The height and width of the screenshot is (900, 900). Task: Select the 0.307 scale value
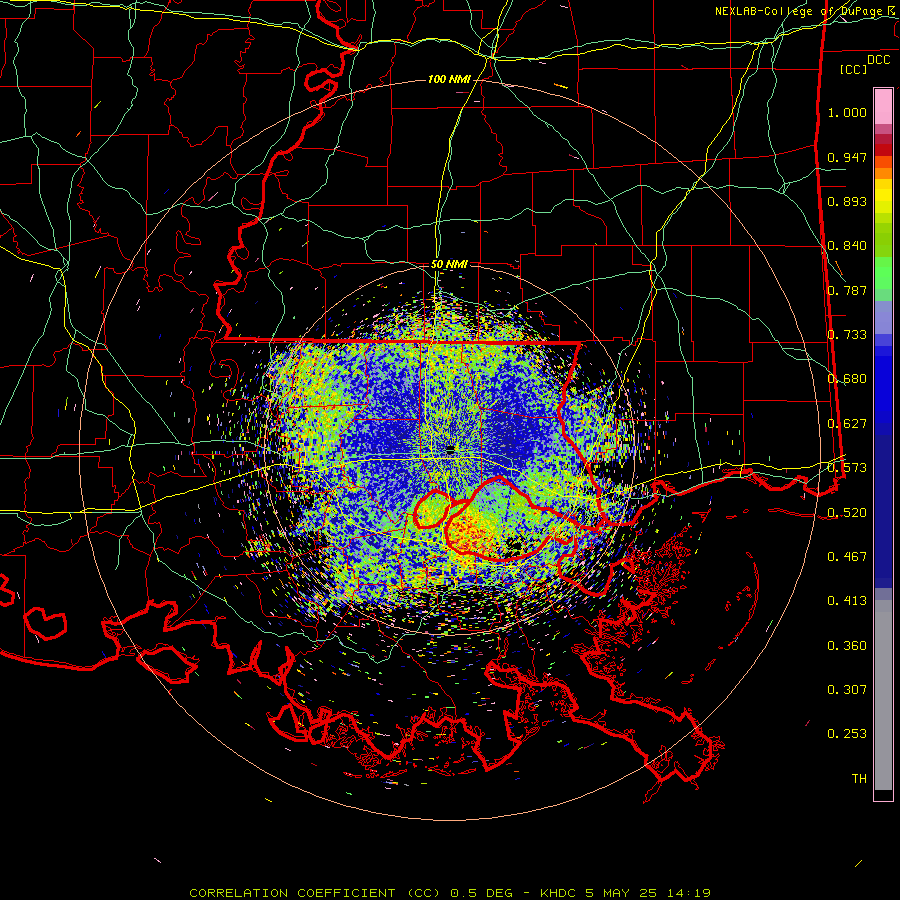(847, 690)
